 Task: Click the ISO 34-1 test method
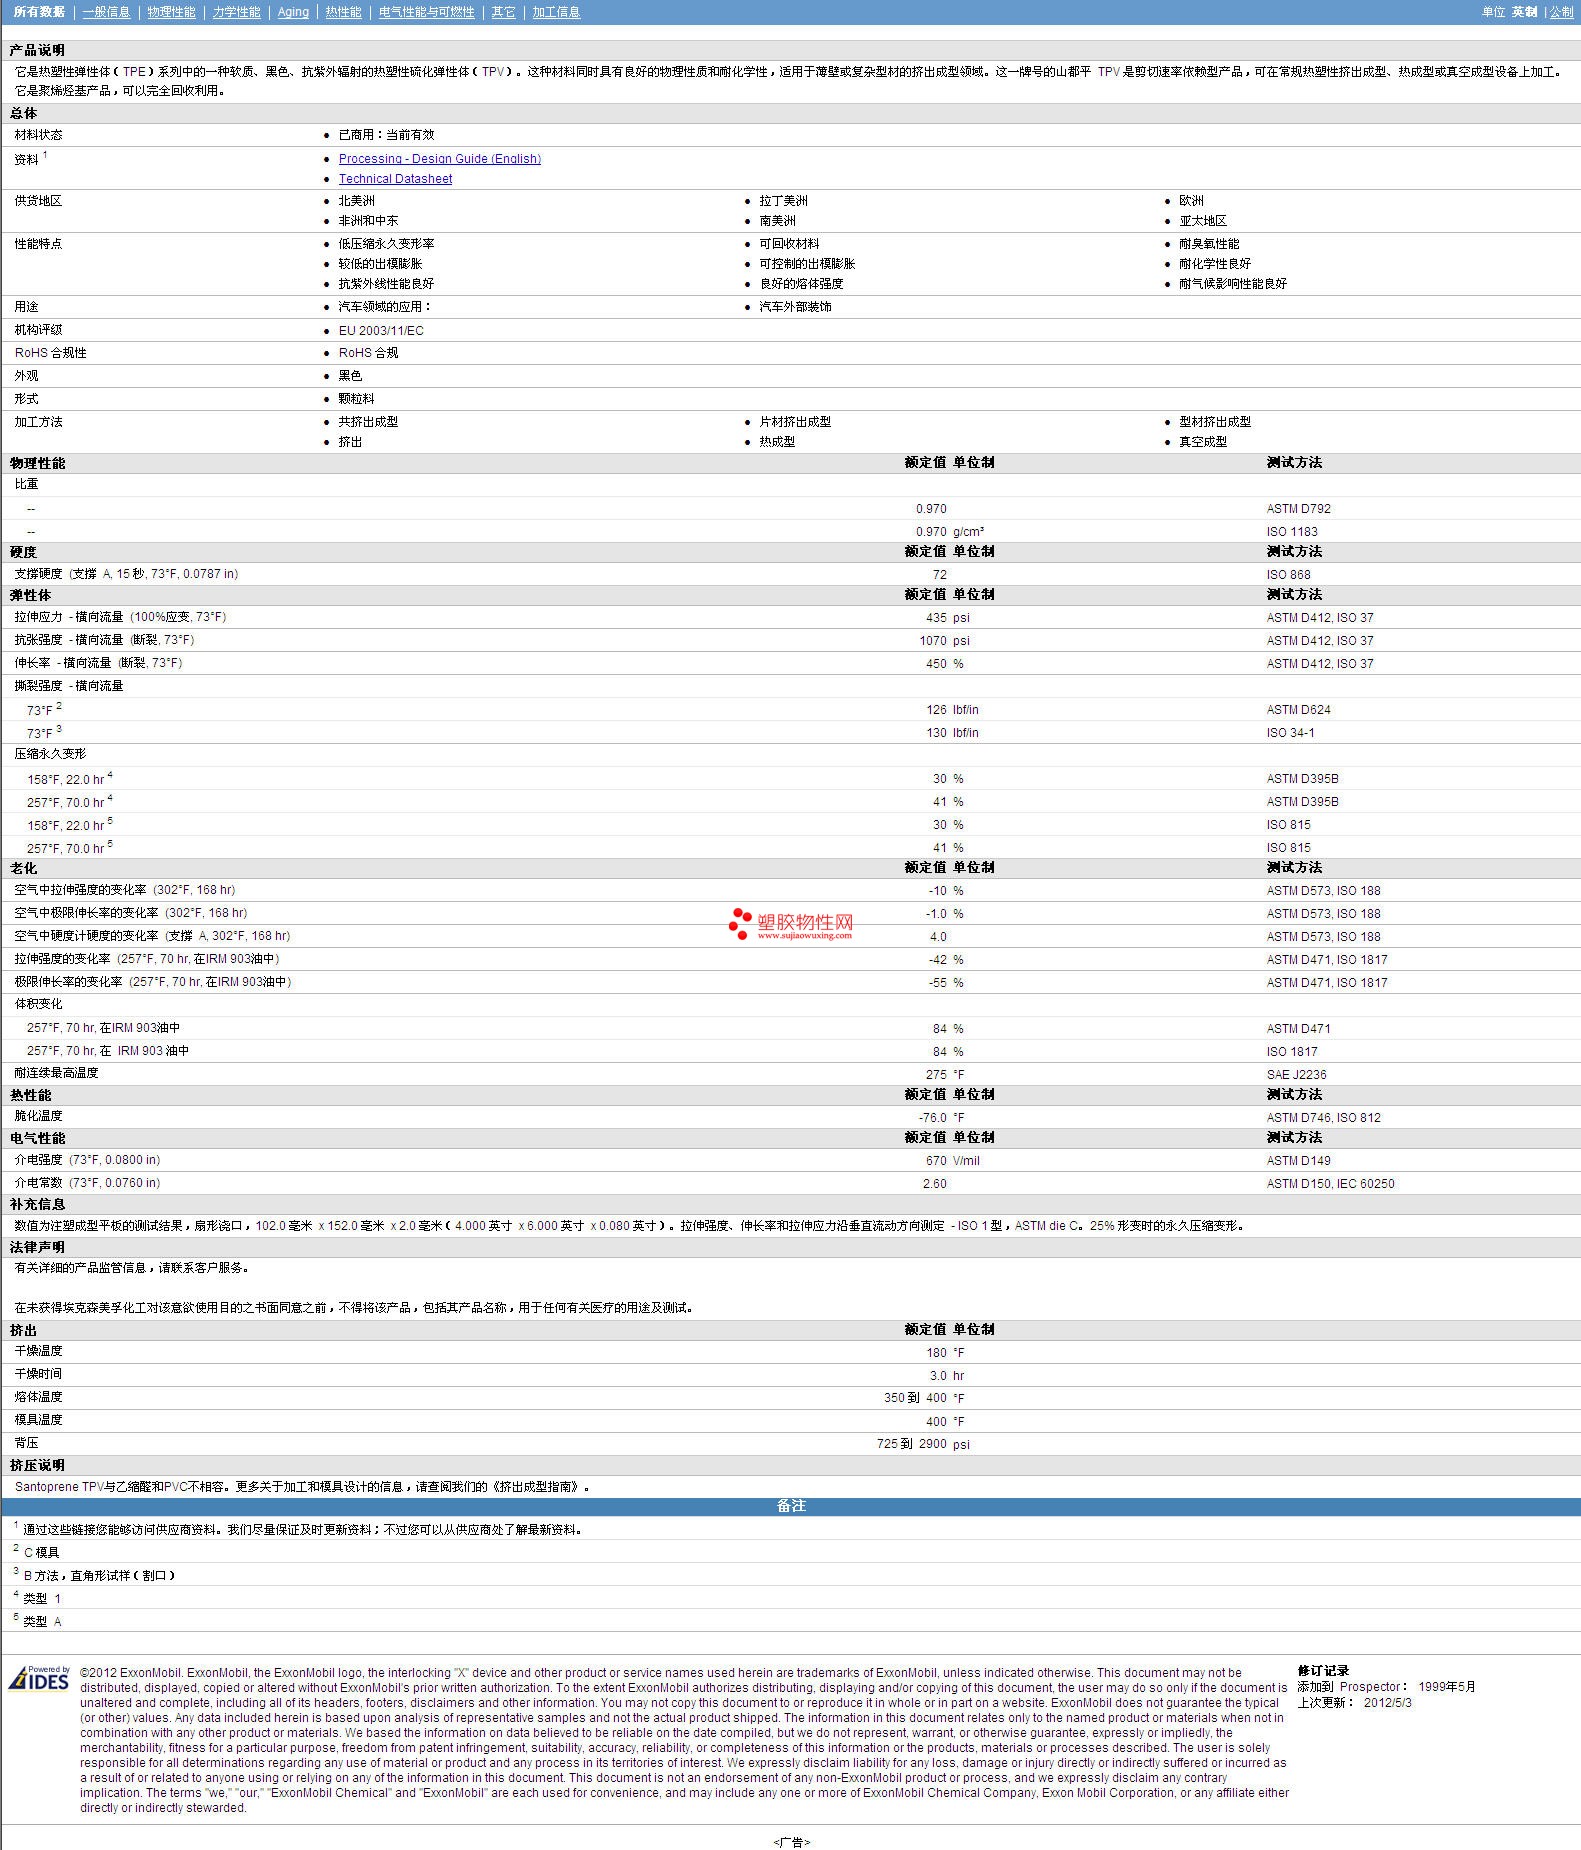coord(1290,733)
